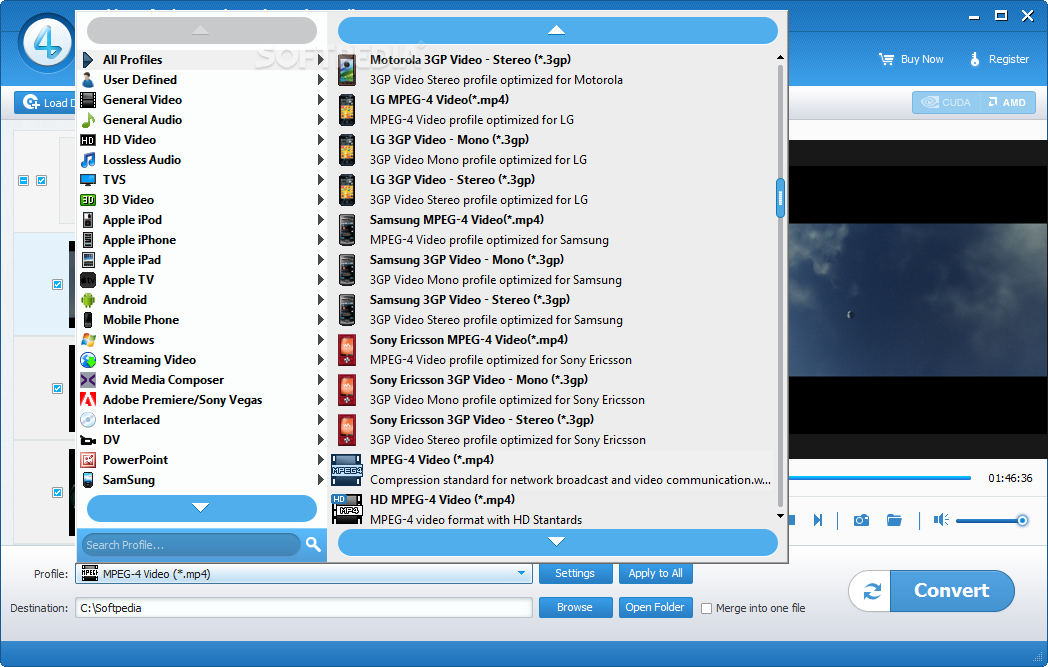Click the LG MPEG-4 Video phone icon

point(347,110)
